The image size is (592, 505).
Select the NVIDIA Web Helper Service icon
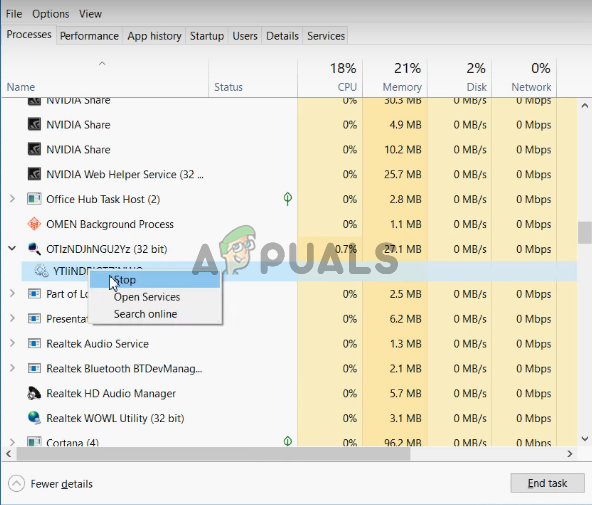pyautogui.click(x=34, y=174)
